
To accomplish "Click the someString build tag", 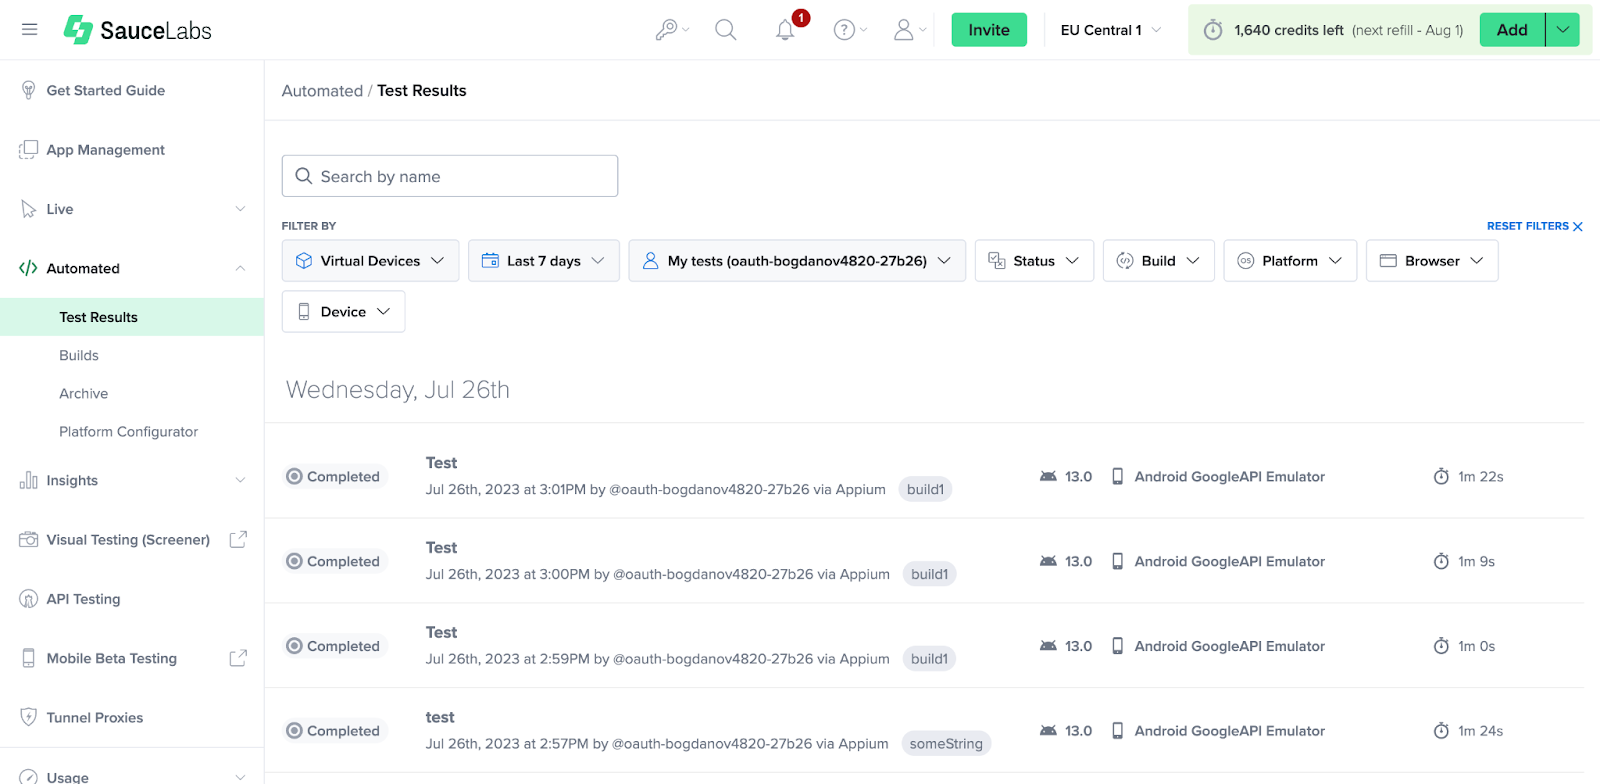I will [x=946, y=744].
